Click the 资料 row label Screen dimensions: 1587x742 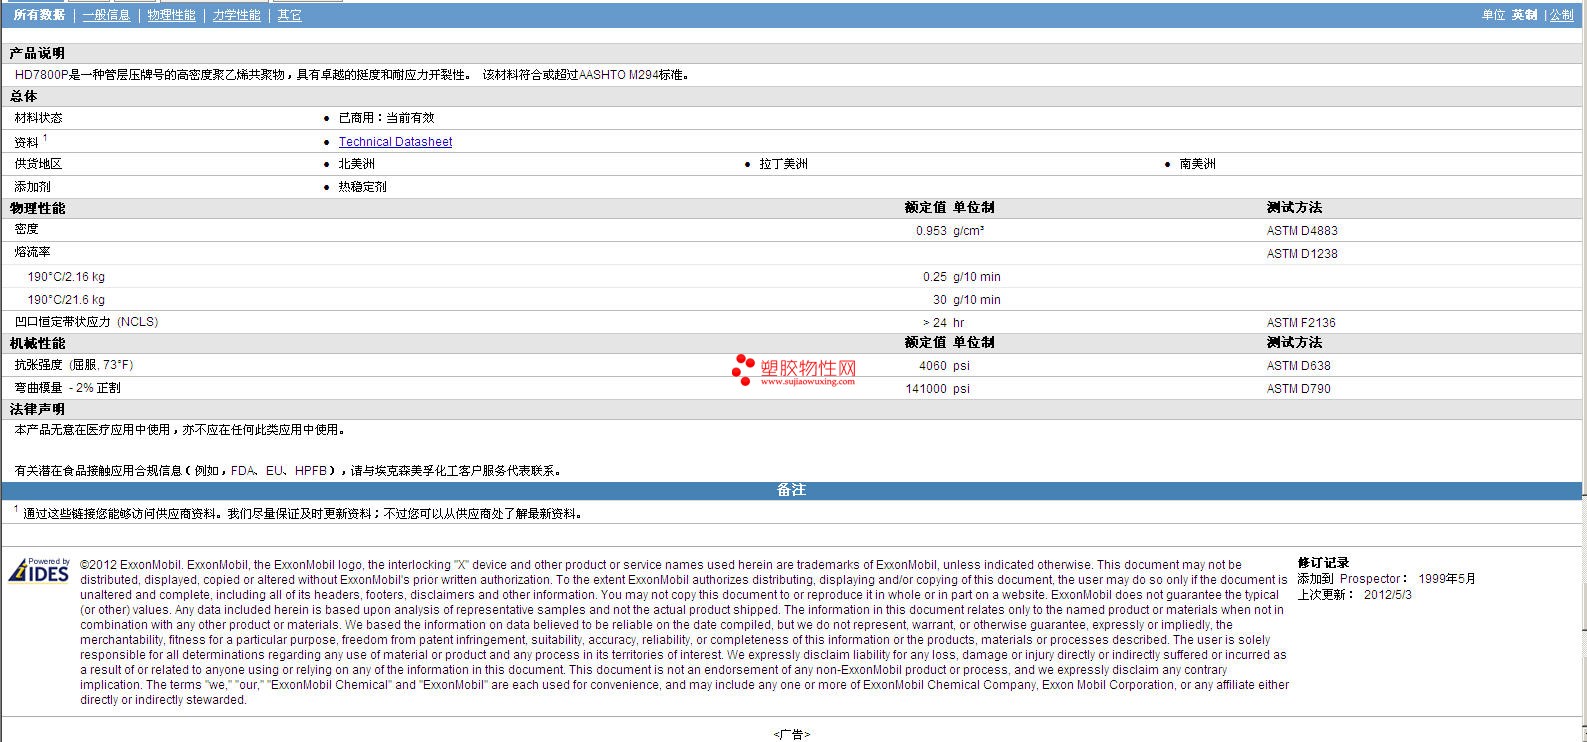27,142
